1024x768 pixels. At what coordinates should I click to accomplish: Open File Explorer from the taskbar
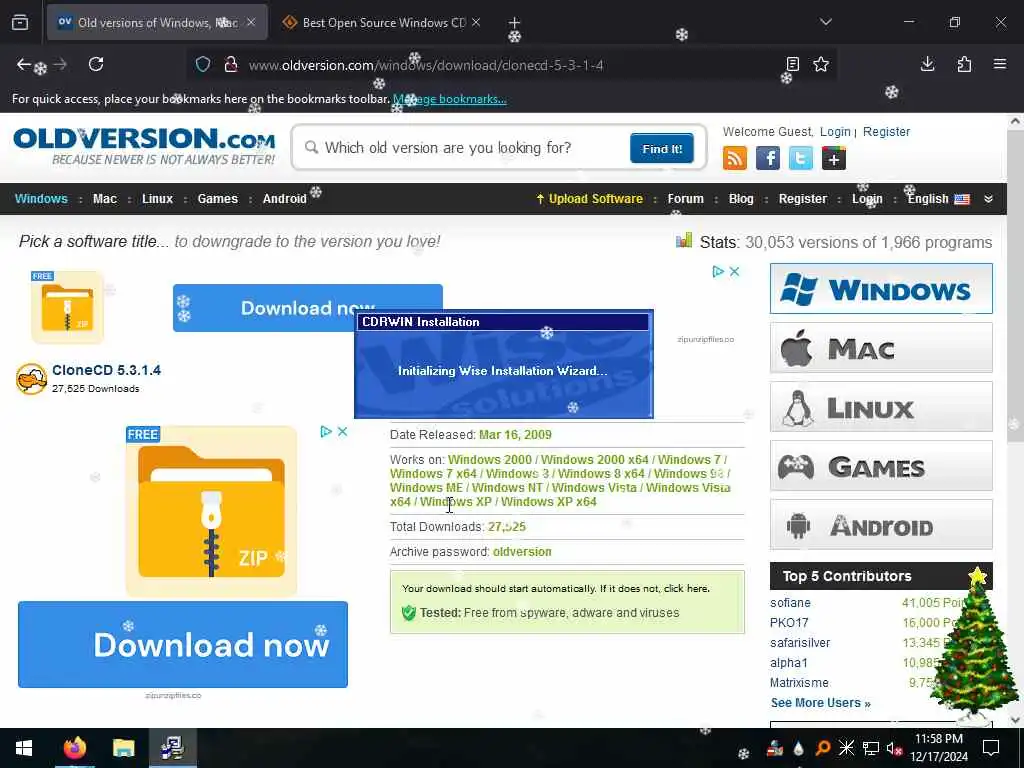(x=123, y=748)
